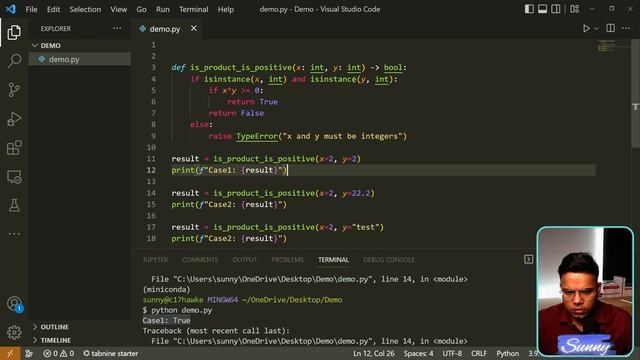Viewport: 640px width, 360px height.
Task: Open the Terminal menu
Action: (193, 9)
